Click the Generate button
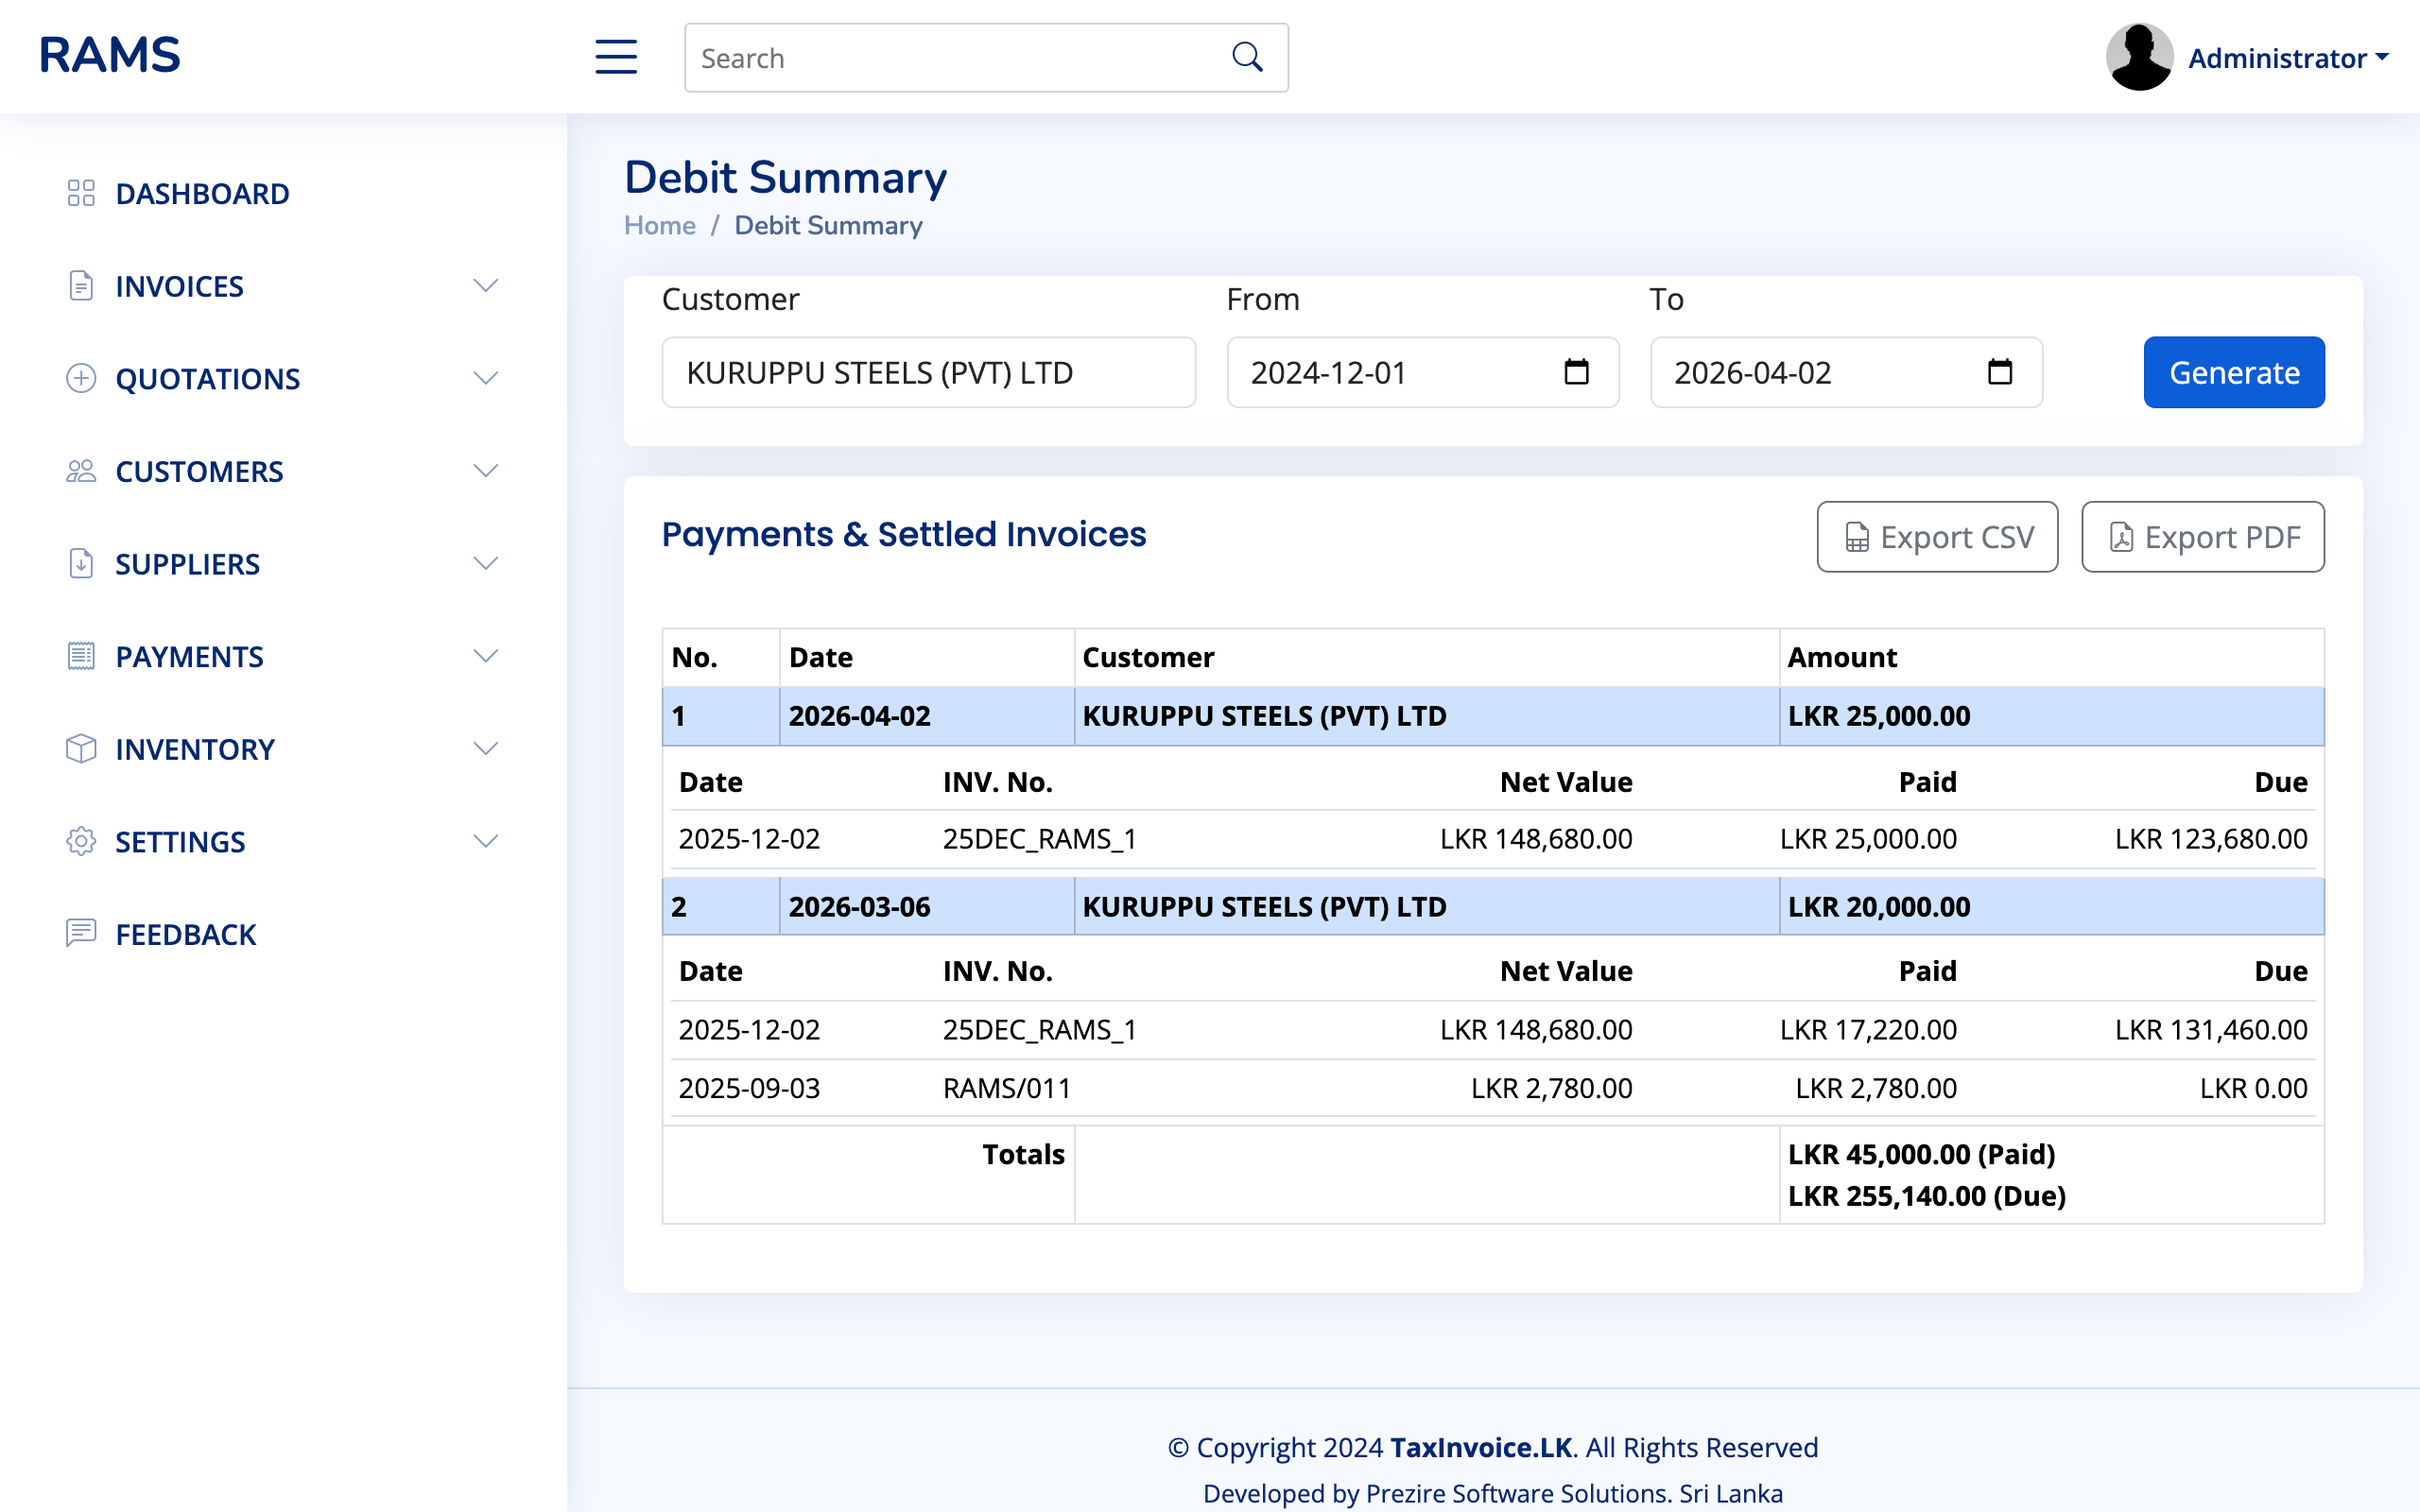The width and height of the screenshot is (2420, 1512). pyautogui.click(x=2234, y=372)
